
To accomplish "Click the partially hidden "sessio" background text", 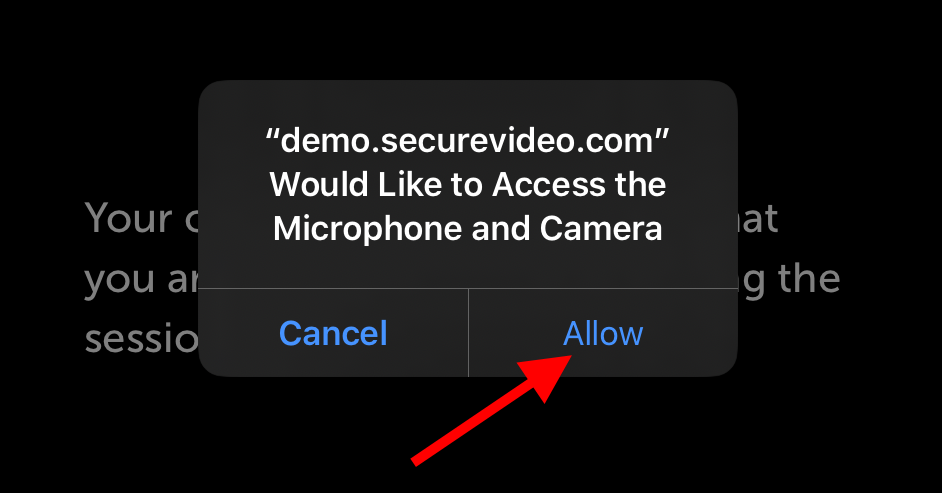I will pos(141,339).
